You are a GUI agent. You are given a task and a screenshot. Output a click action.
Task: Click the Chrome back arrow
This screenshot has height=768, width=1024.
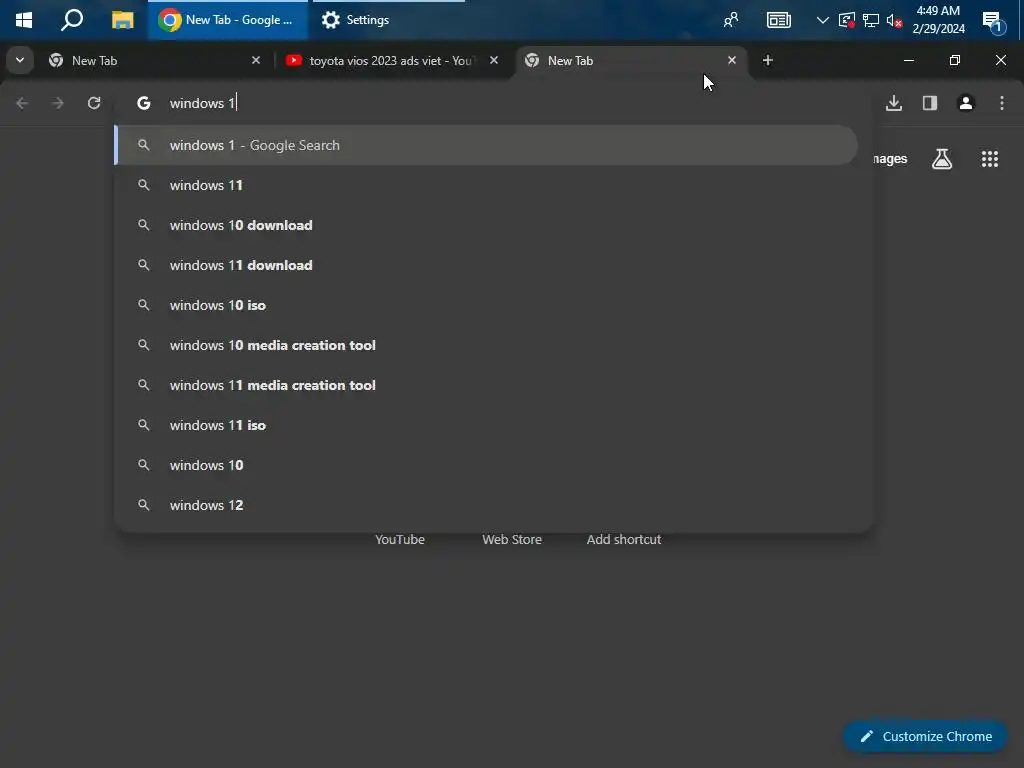[x=22, y=103]
